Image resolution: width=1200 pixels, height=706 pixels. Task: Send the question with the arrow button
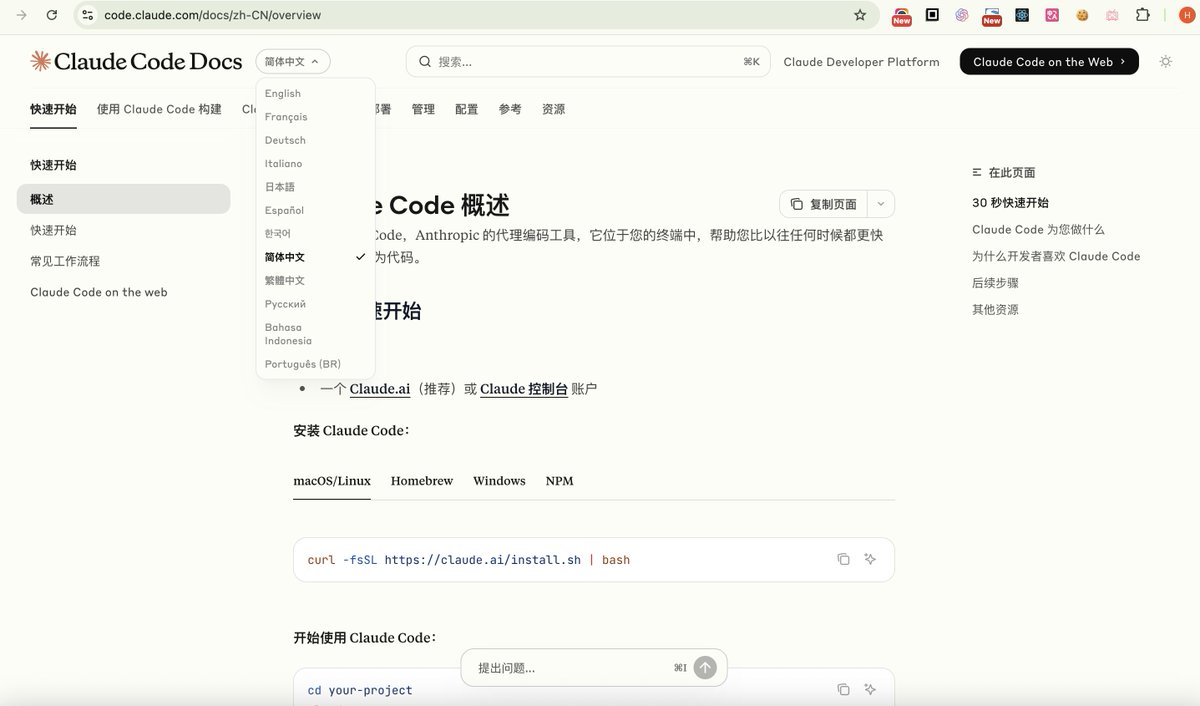click(x=705, y=667)
